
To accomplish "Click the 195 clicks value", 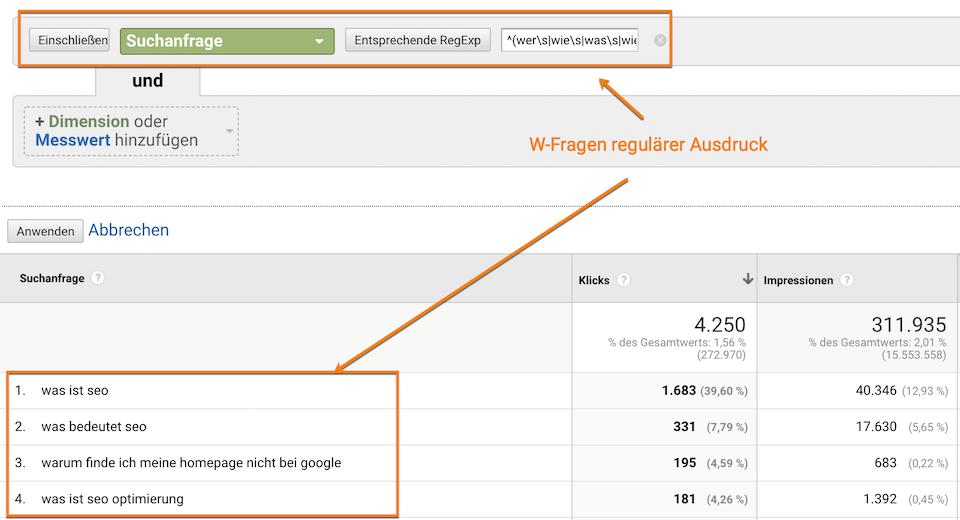I will 684,463.
